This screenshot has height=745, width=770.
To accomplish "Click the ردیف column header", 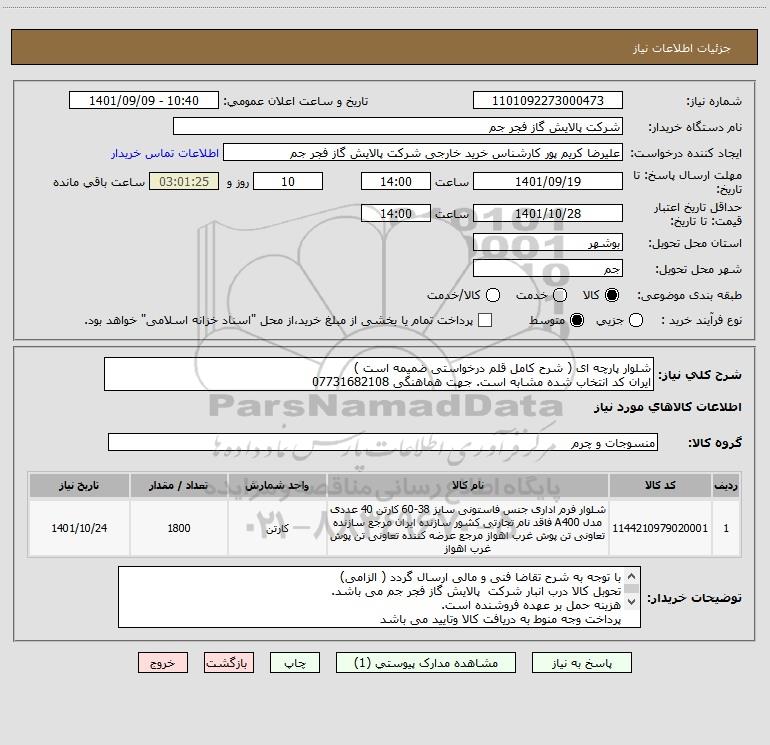I will (x=726, y=486).
